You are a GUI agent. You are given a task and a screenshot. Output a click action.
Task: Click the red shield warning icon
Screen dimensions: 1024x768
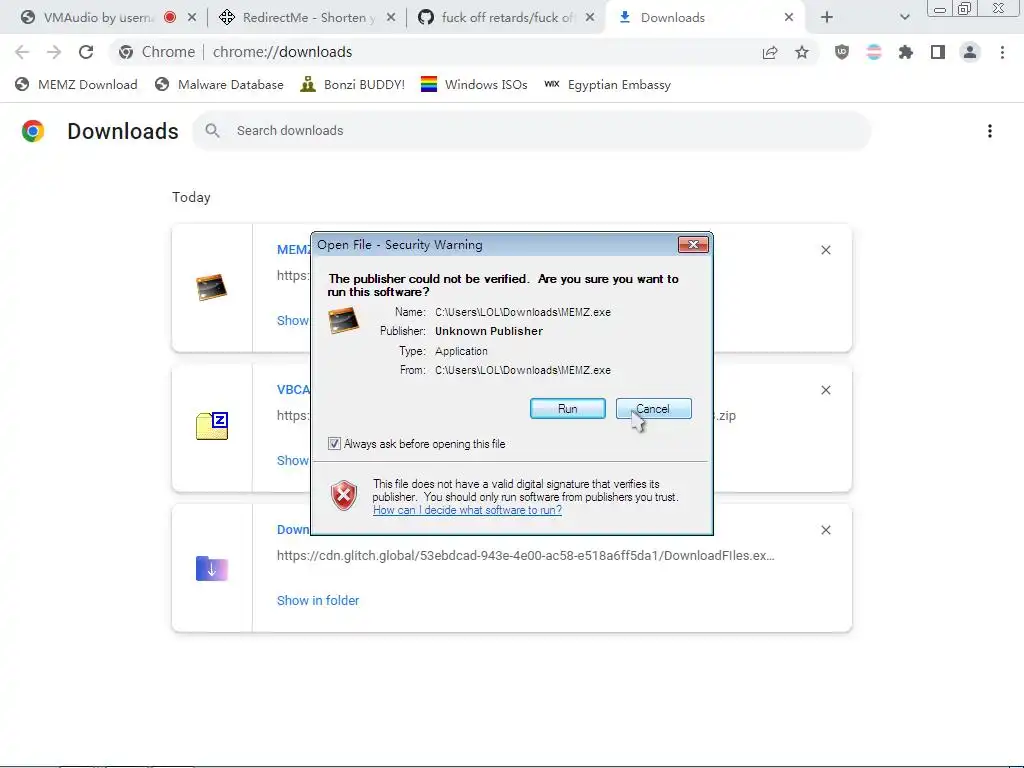point(344,495)
